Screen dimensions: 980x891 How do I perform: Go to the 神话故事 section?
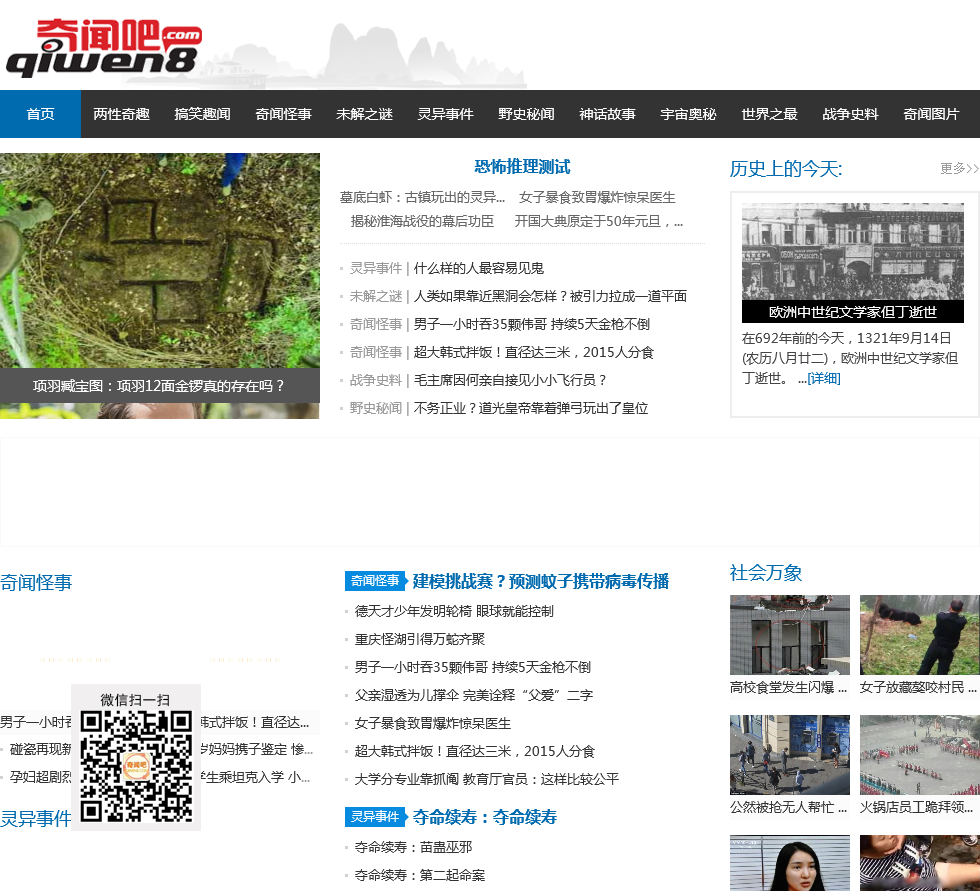608,114
